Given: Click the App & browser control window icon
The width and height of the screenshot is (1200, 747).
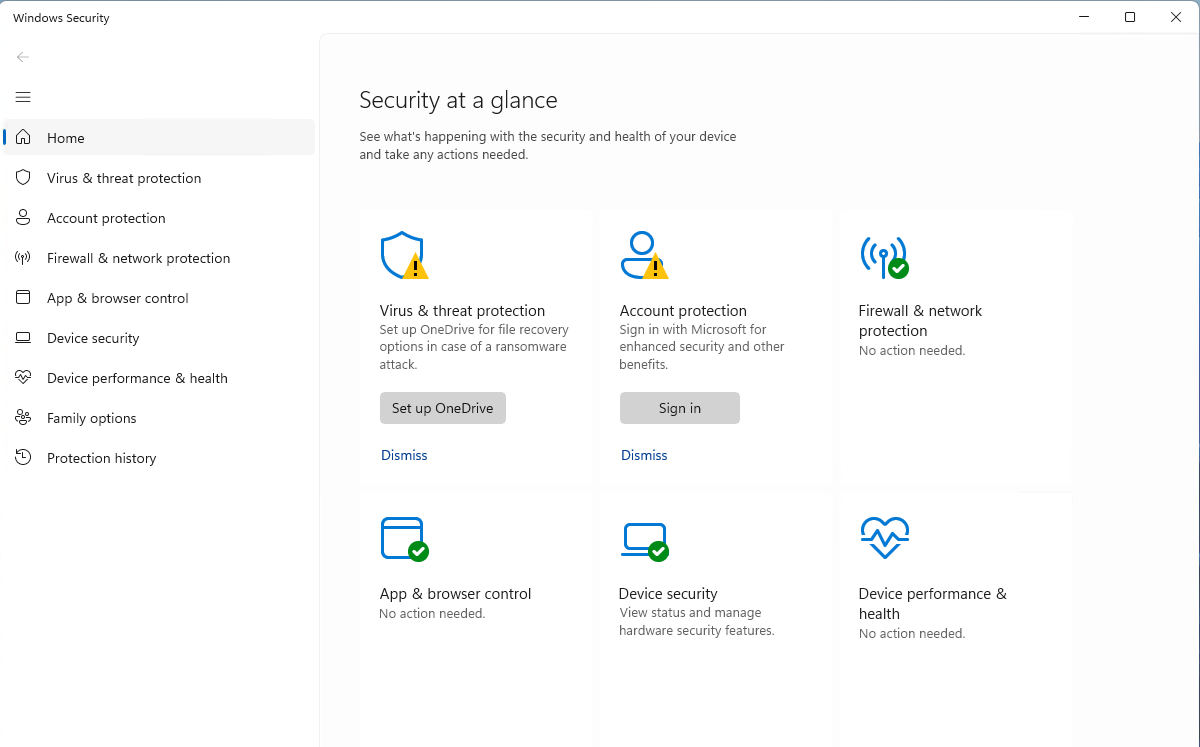Looking at the screenshot, I should click(403, 539).
